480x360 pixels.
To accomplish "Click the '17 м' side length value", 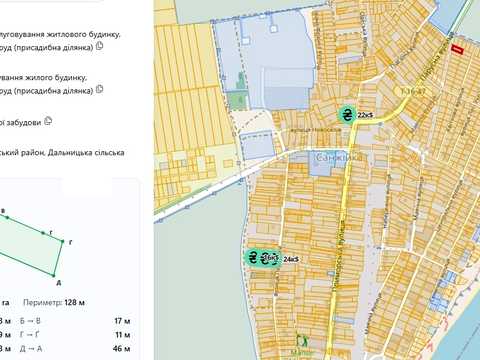I will tap(122, 321).
